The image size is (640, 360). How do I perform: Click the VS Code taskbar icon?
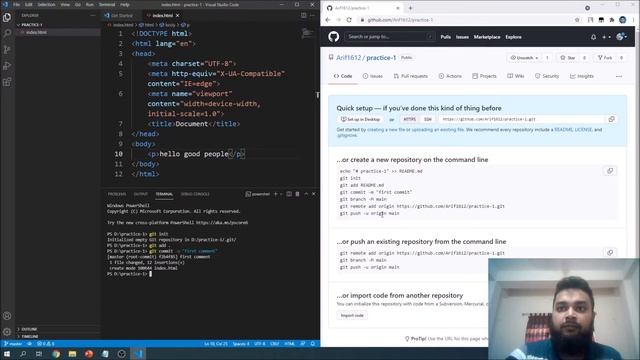point(138,354)
